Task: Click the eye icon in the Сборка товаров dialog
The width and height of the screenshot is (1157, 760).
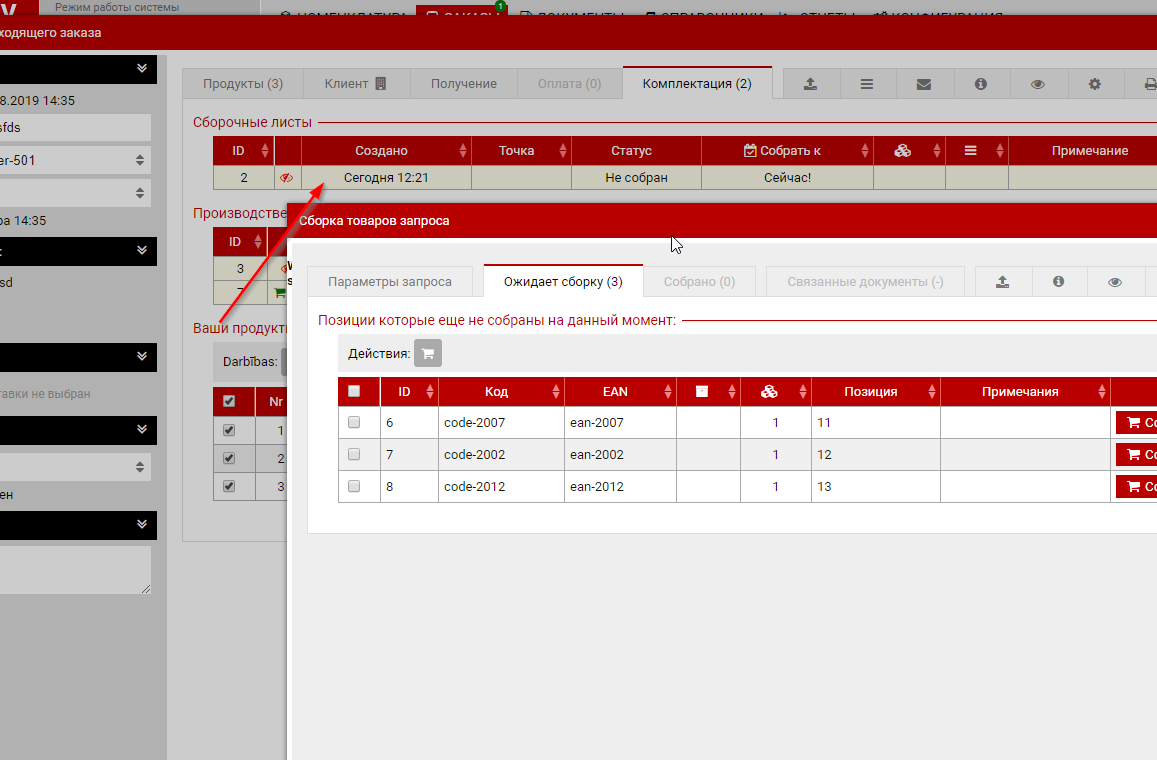Action: coord(1115,282)
